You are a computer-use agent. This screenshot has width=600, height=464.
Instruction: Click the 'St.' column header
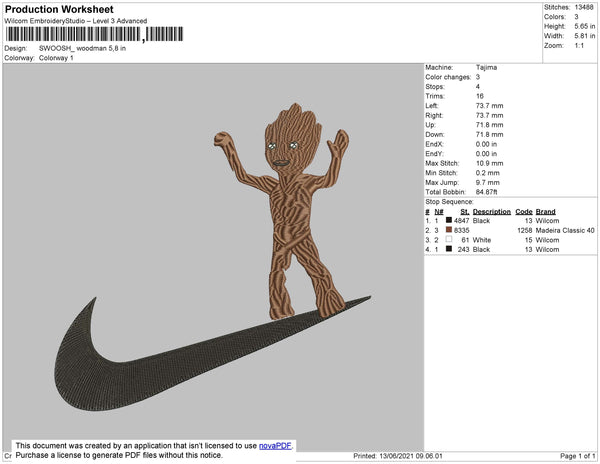[x=465, y=212]
